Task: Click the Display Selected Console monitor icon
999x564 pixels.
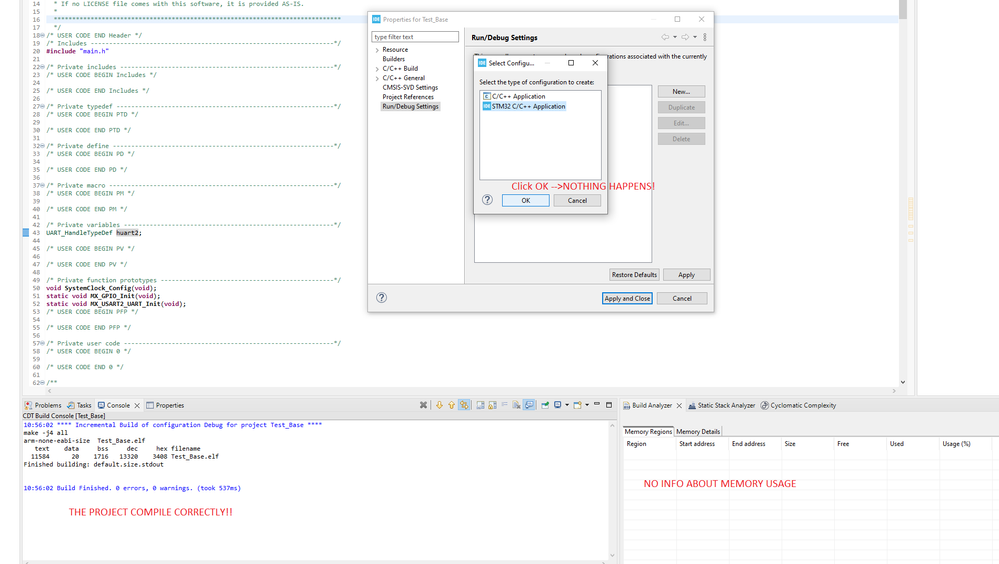Action: (557, 405)
